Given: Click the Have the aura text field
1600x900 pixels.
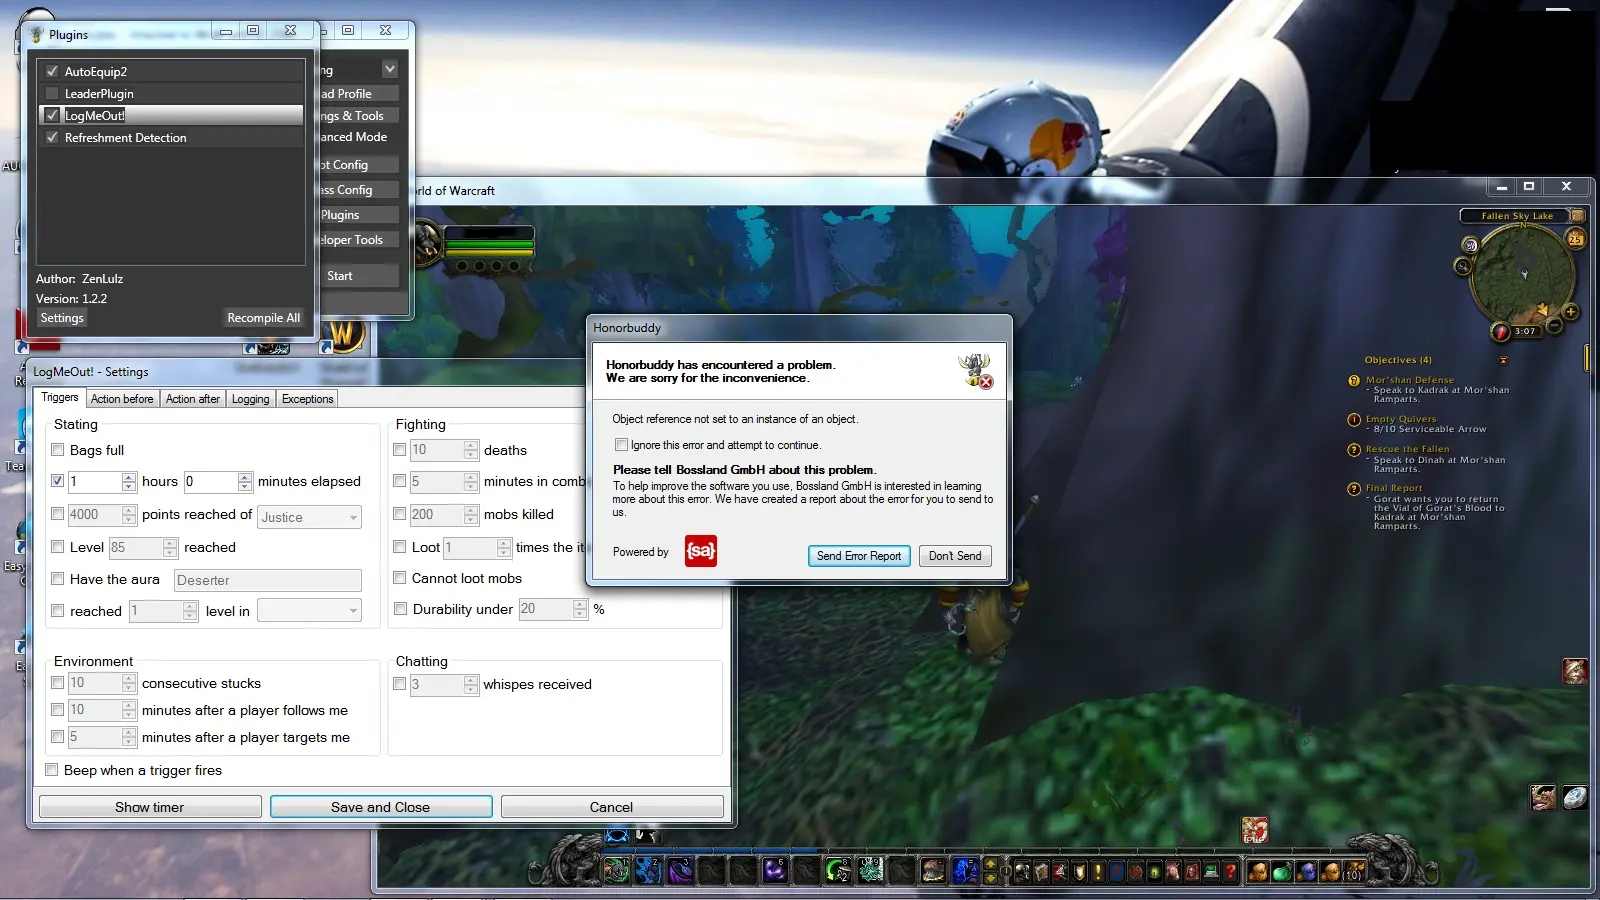Looking at the screenshot, I should [x=267, y=580].
